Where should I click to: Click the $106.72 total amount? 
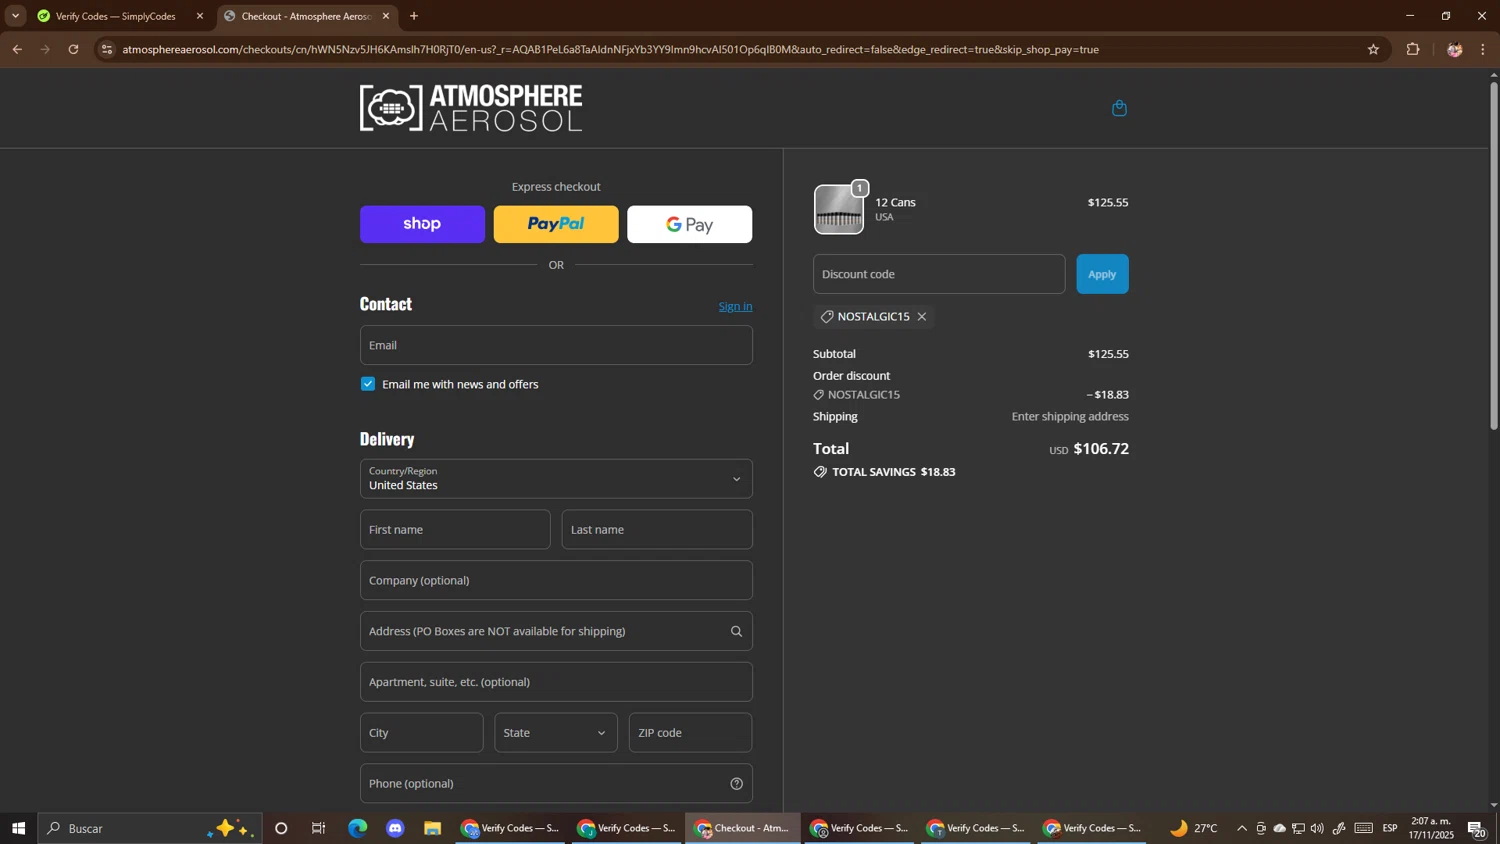(x=1101, y=449)
